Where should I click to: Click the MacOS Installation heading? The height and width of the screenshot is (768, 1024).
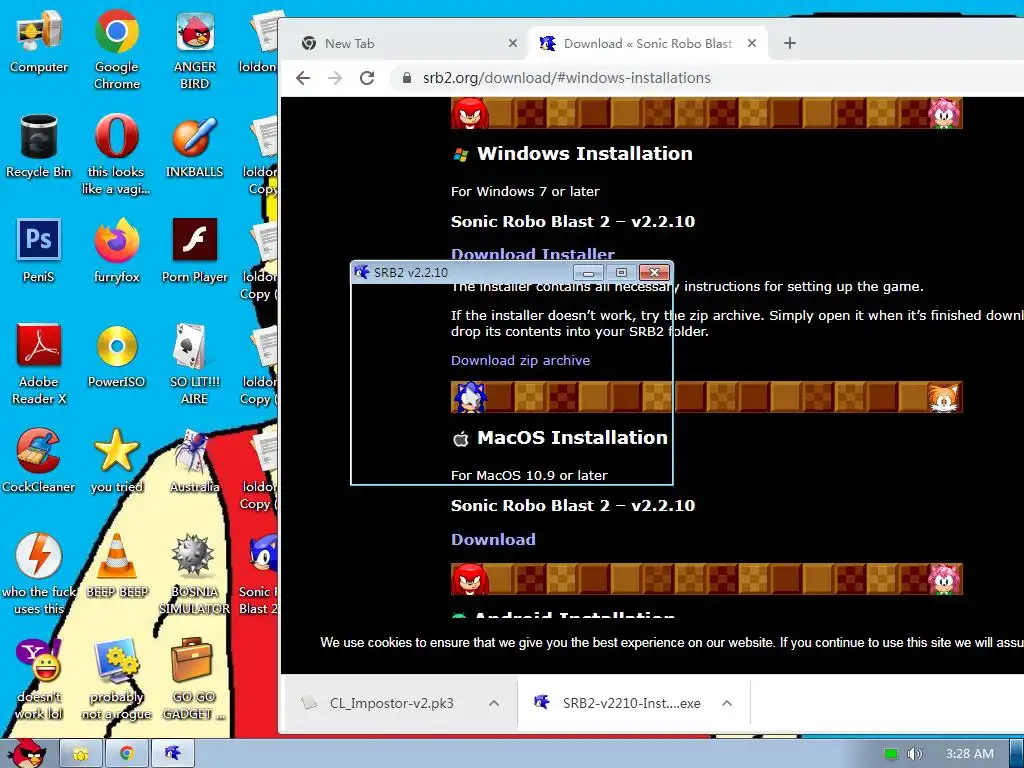click(572, 438)
